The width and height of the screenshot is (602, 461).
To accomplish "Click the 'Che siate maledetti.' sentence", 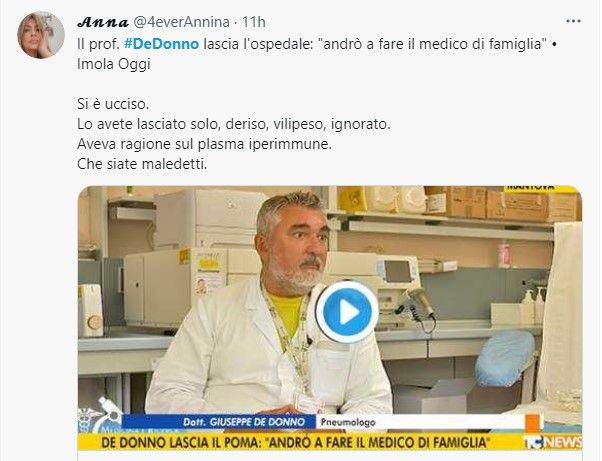I will (142, 164).
